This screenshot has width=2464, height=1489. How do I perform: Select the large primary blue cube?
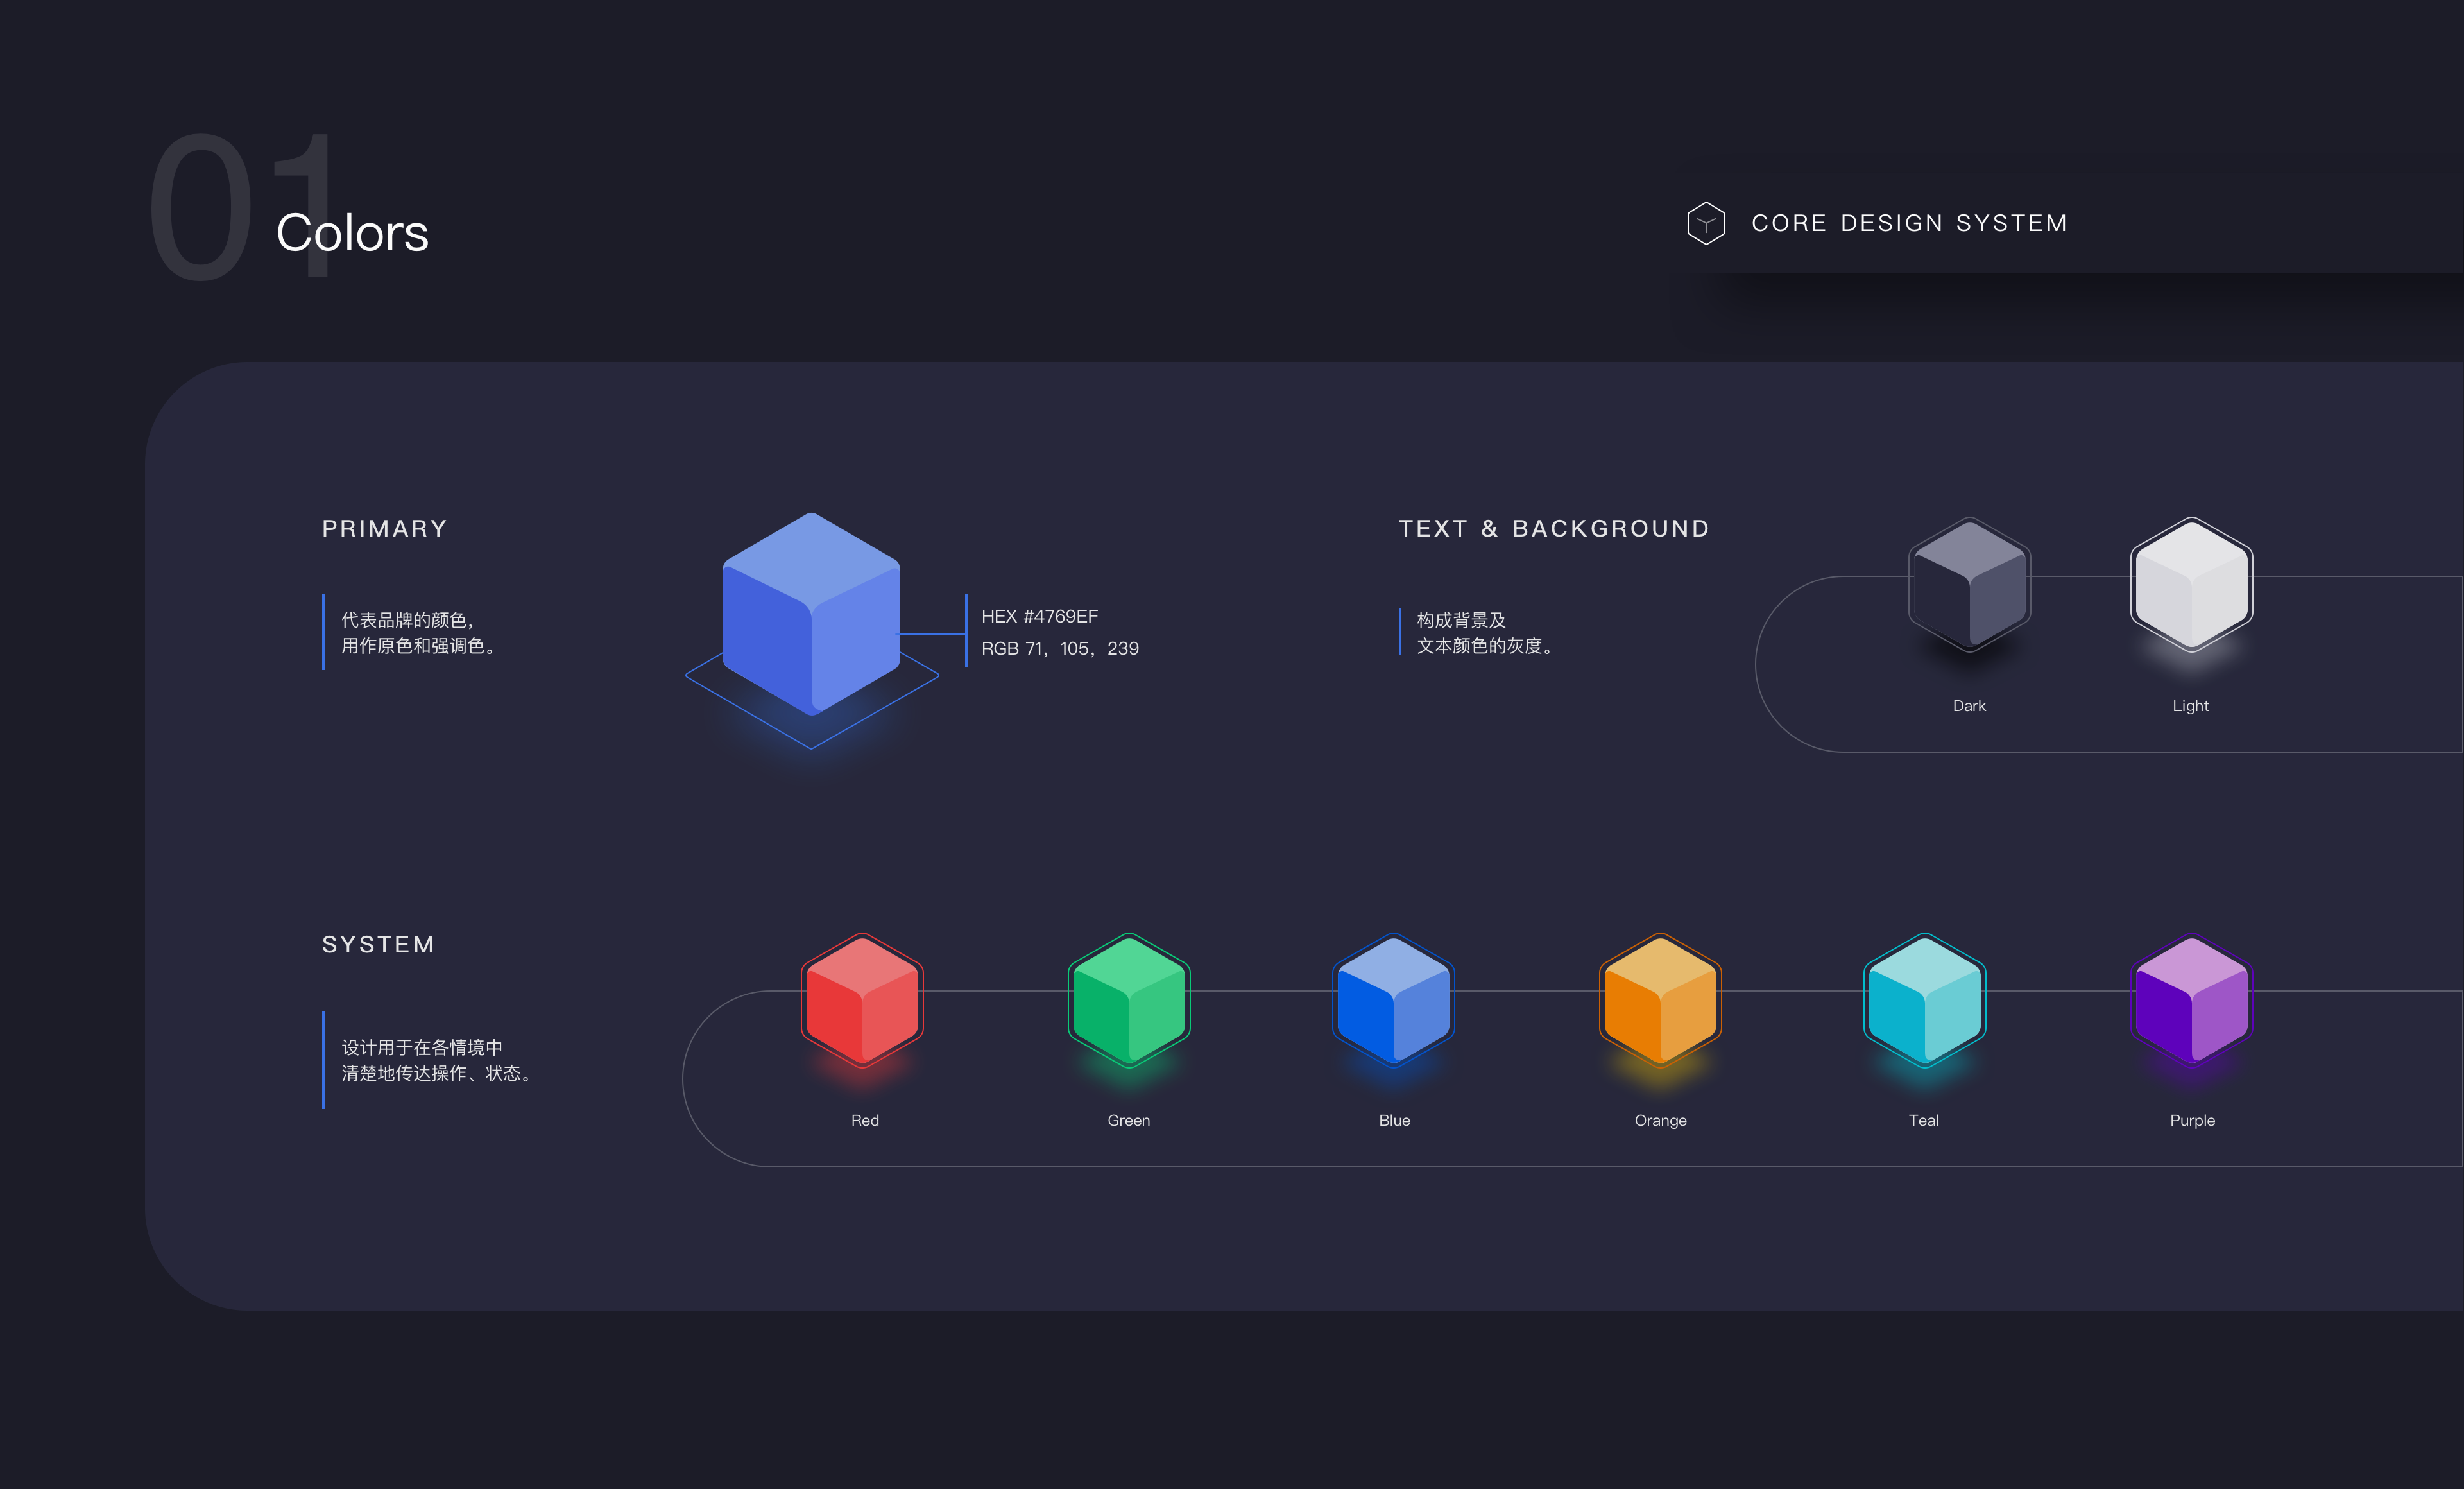[x=811, y=615]
